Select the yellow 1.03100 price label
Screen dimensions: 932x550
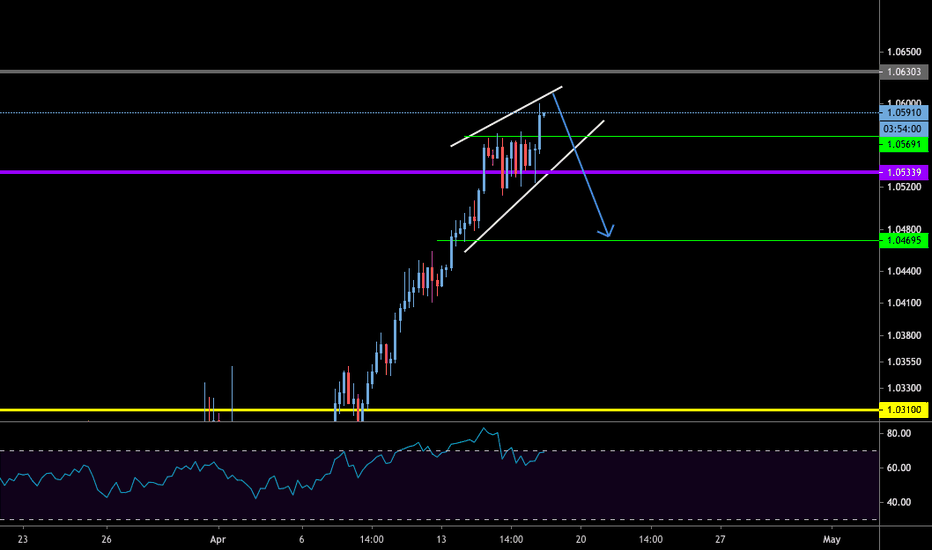point(903,410)
